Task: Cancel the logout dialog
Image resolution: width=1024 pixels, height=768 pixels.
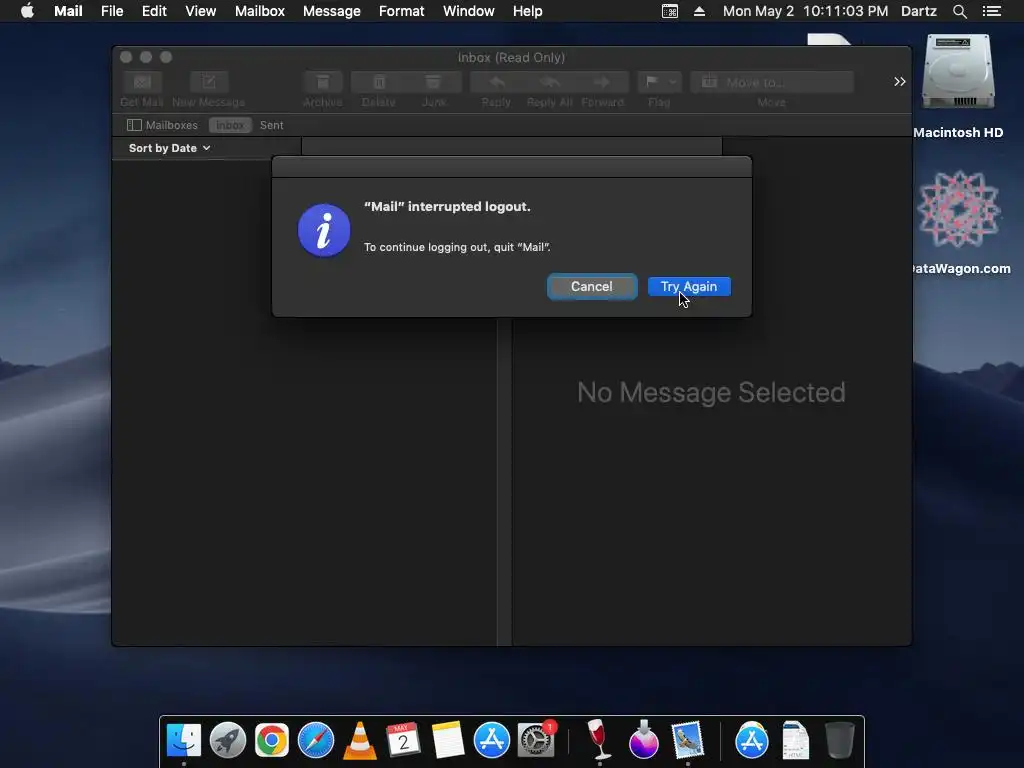Action: tap(592, 287)
